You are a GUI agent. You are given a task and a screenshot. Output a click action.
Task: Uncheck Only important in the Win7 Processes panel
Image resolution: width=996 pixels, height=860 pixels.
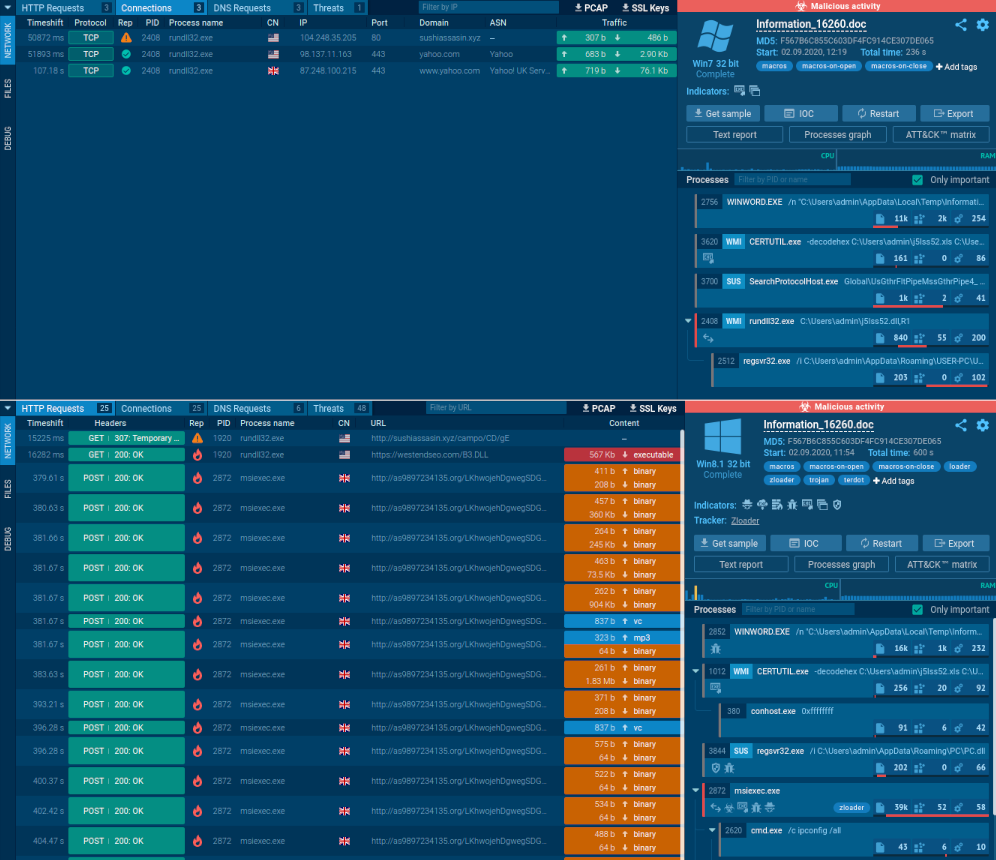coord(917,180)
